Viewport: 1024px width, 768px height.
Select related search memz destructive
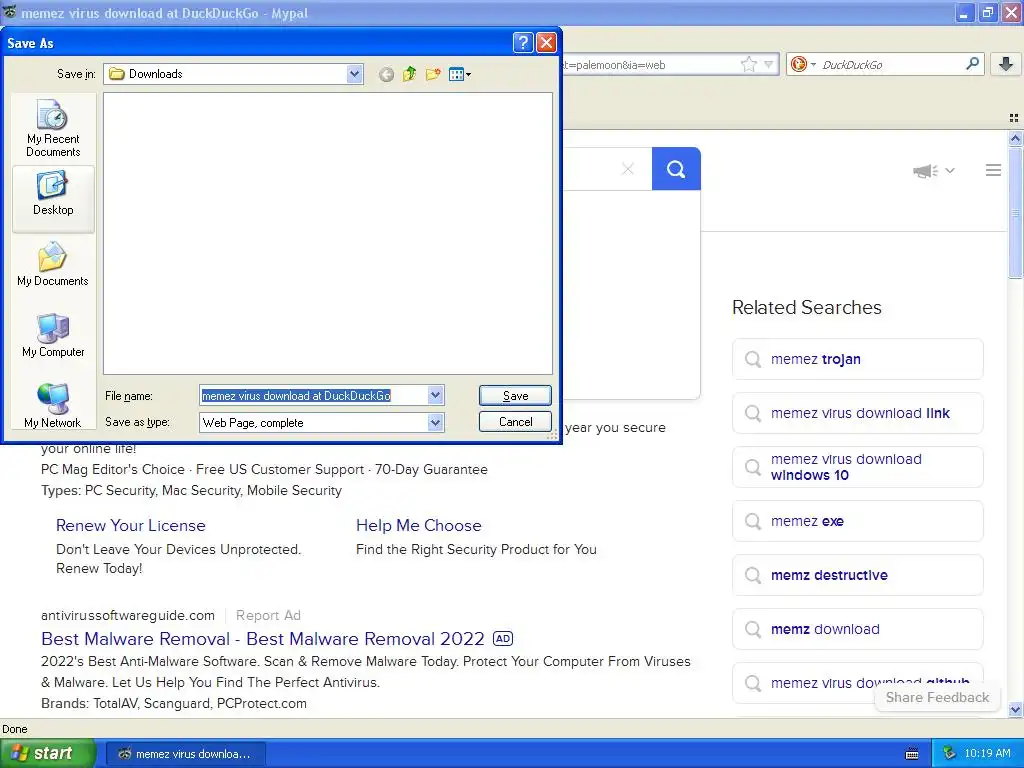(857, 575)
